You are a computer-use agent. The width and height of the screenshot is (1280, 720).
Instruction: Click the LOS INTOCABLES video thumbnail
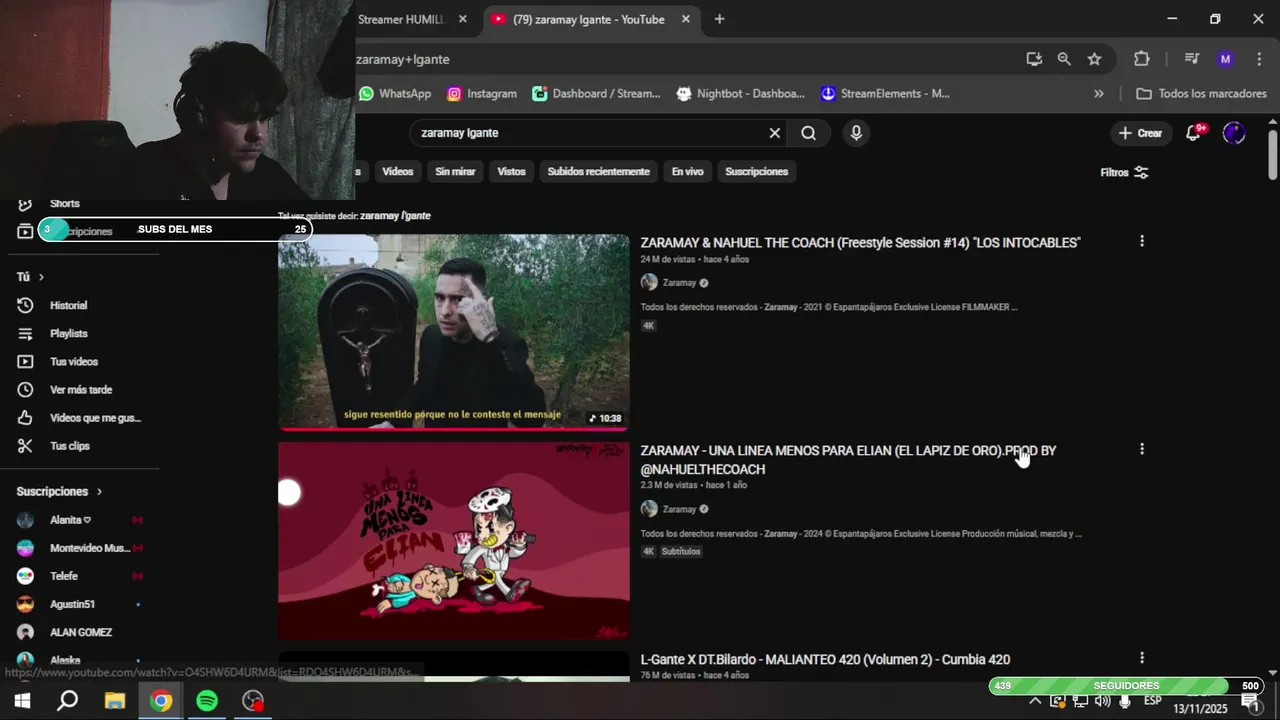click(x=454, y=332)
